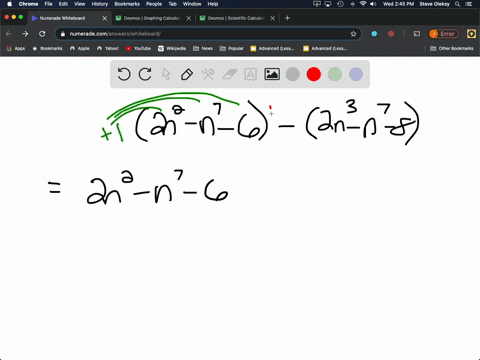
Task: Expand the Popular bookmarks folder
Action: click(x=232, y=48)
